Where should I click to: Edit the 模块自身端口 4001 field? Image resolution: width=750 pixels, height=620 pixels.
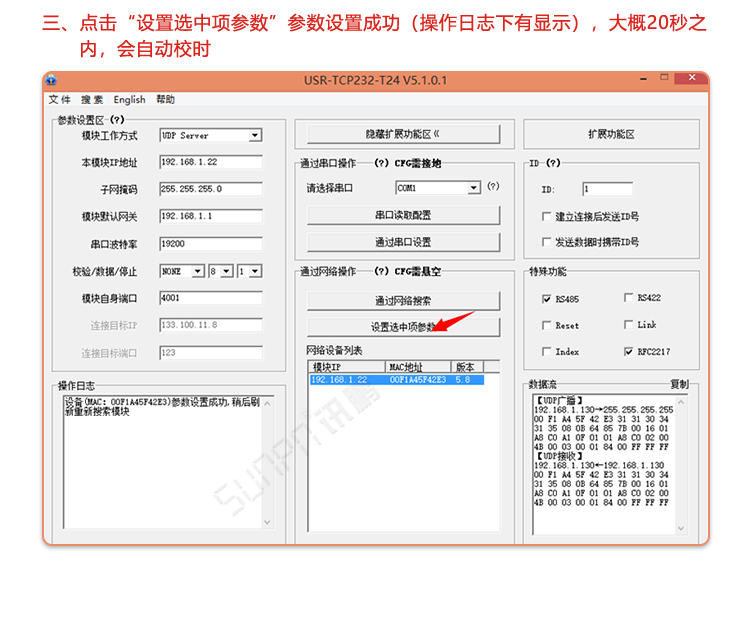(x=211, y=298)
